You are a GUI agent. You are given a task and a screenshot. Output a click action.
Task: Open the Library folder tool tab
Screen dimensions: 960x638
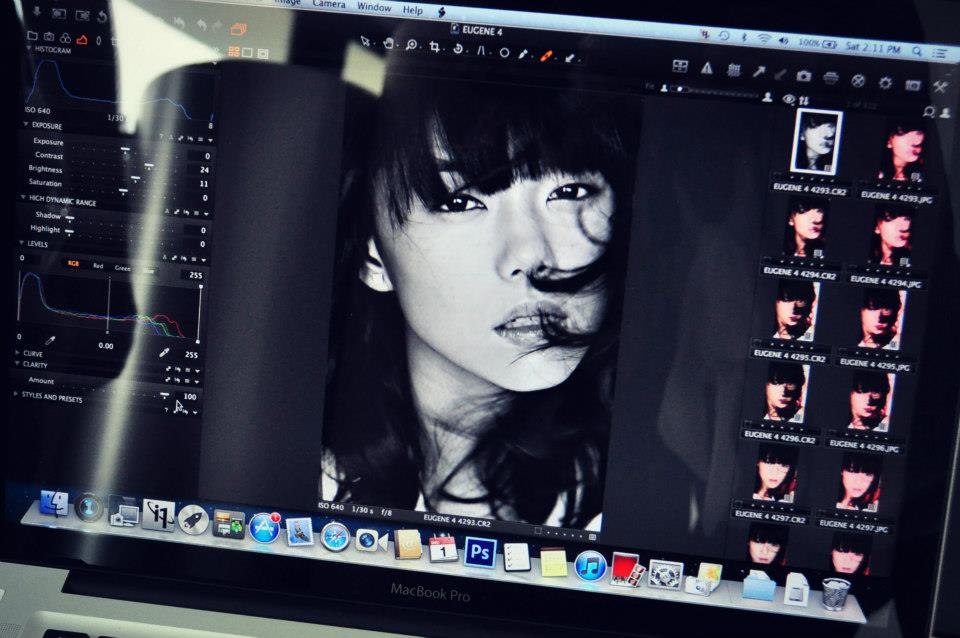pyautogui.click(x=33, y=36)
